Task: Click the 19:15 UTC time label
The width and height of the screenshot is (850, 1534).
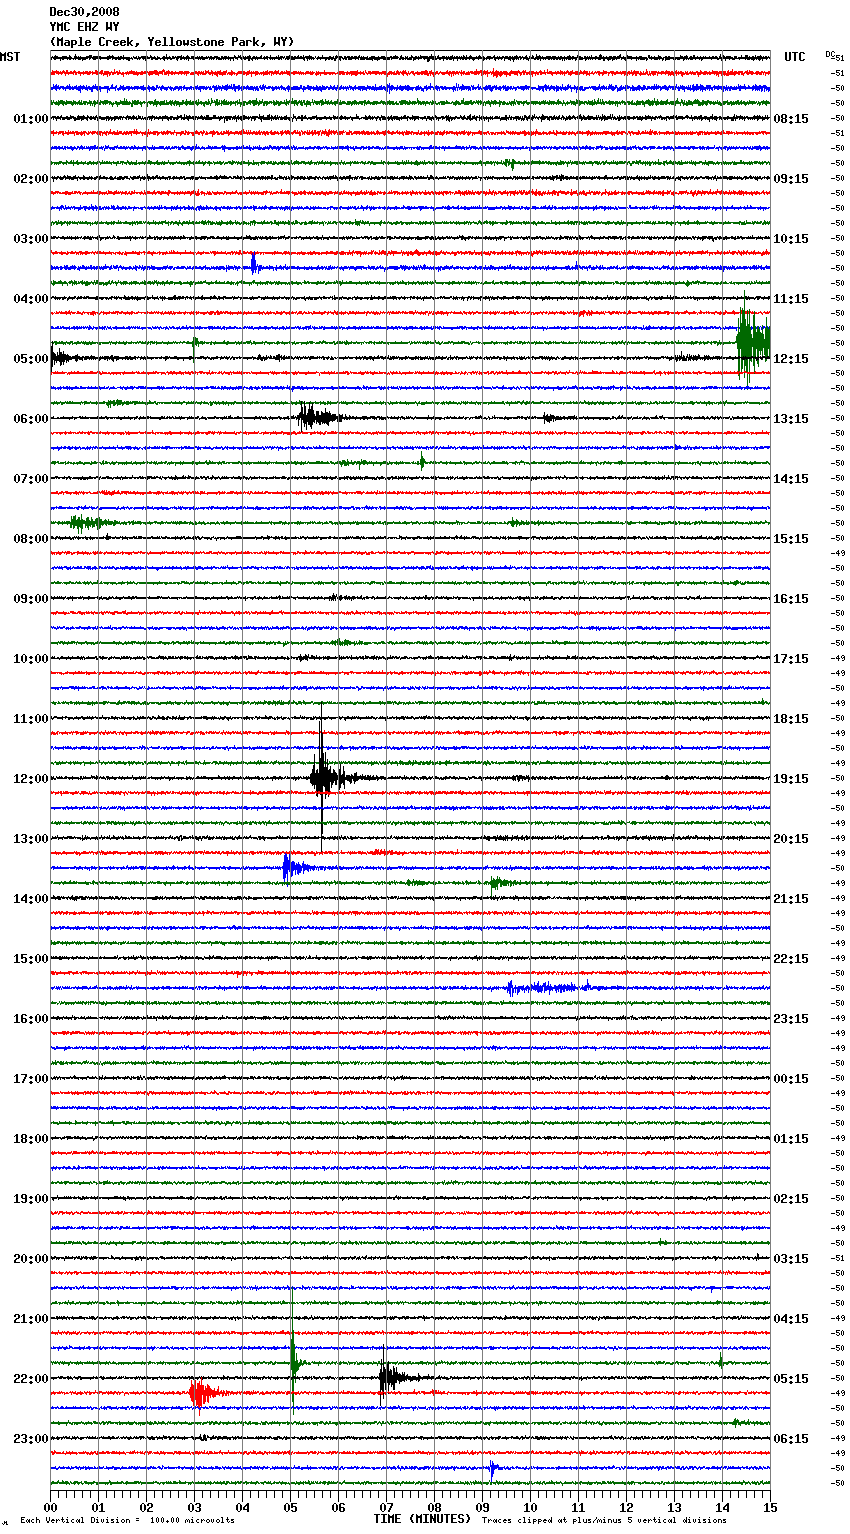Action: point(791,779)
